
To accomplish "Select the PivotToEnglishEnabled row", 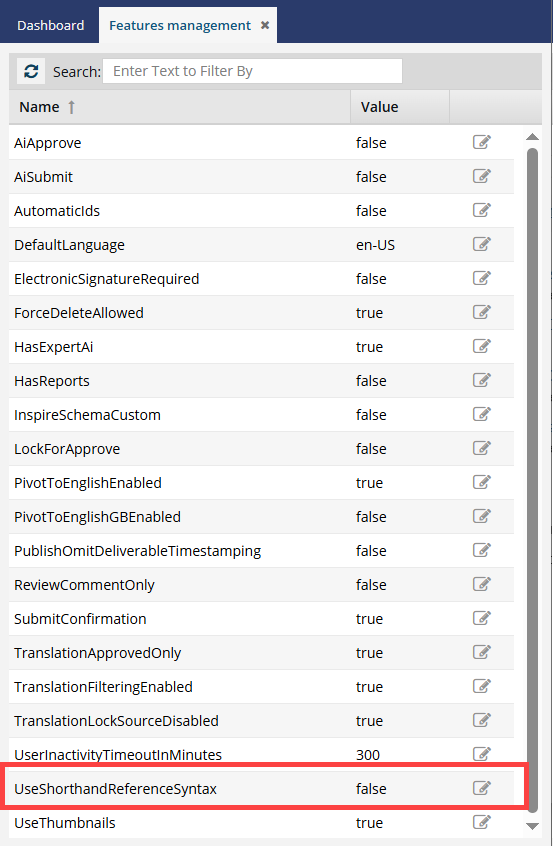I will point(261,483).
